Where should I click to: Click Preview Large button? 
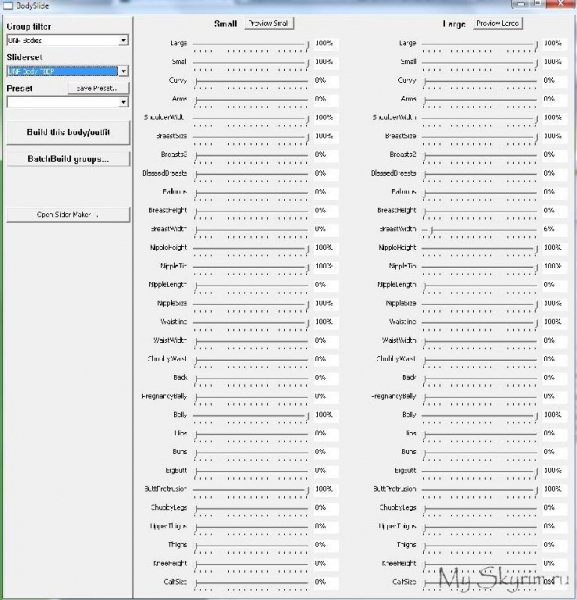coord(497,23)
